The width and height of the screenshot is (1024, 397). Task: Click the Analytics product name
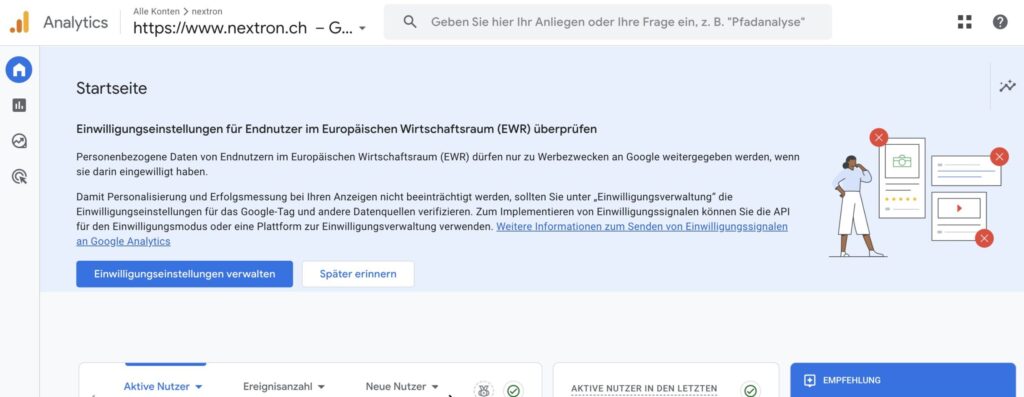pyautogui.click(x=76, y=22)
